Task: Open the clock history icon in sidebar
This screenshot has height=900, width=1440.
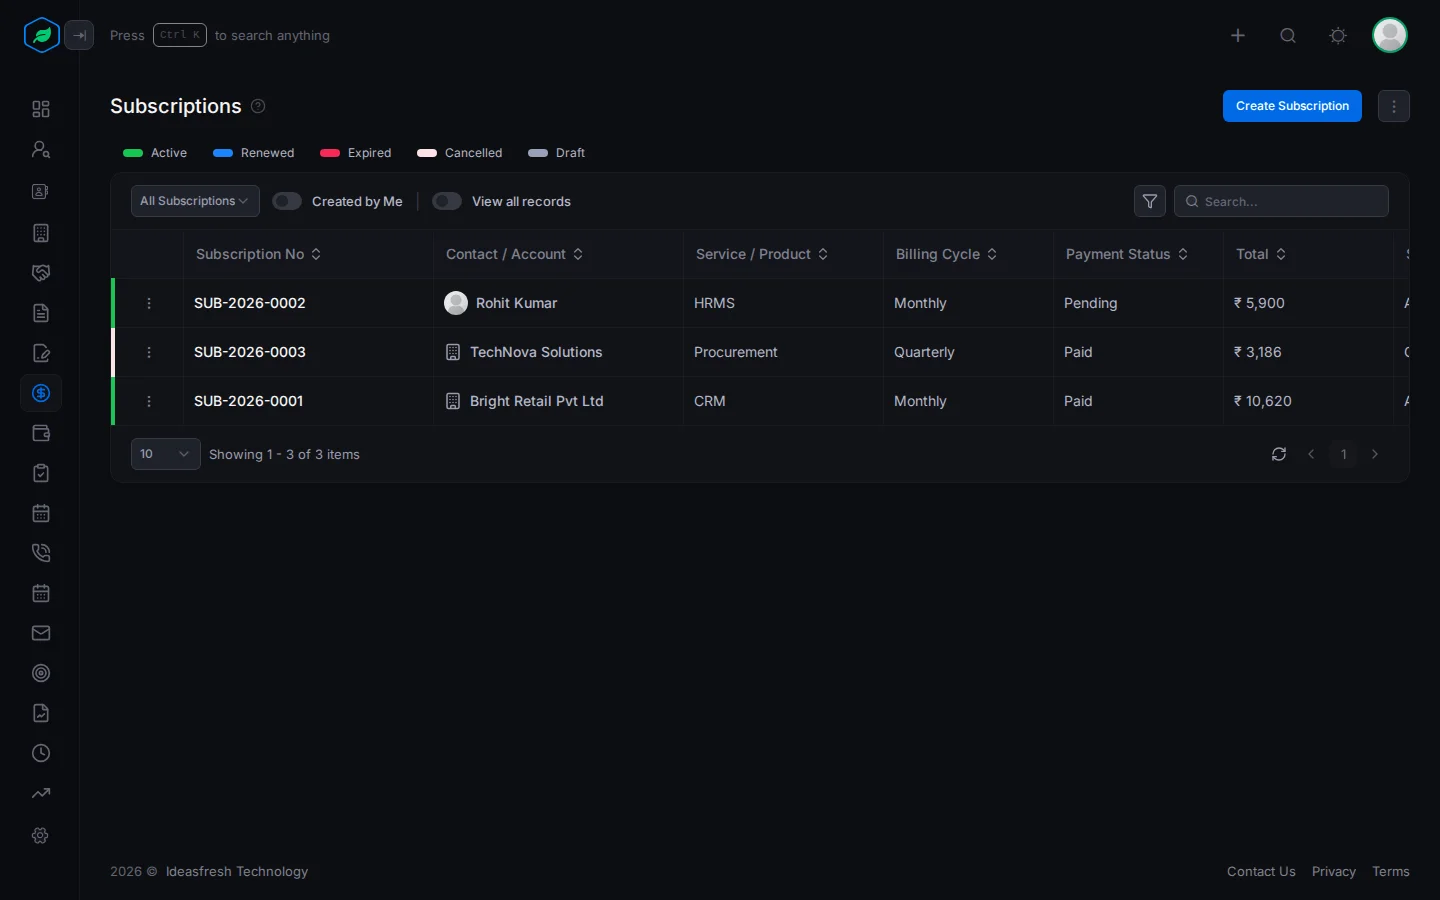Action: tap(41, 753)
